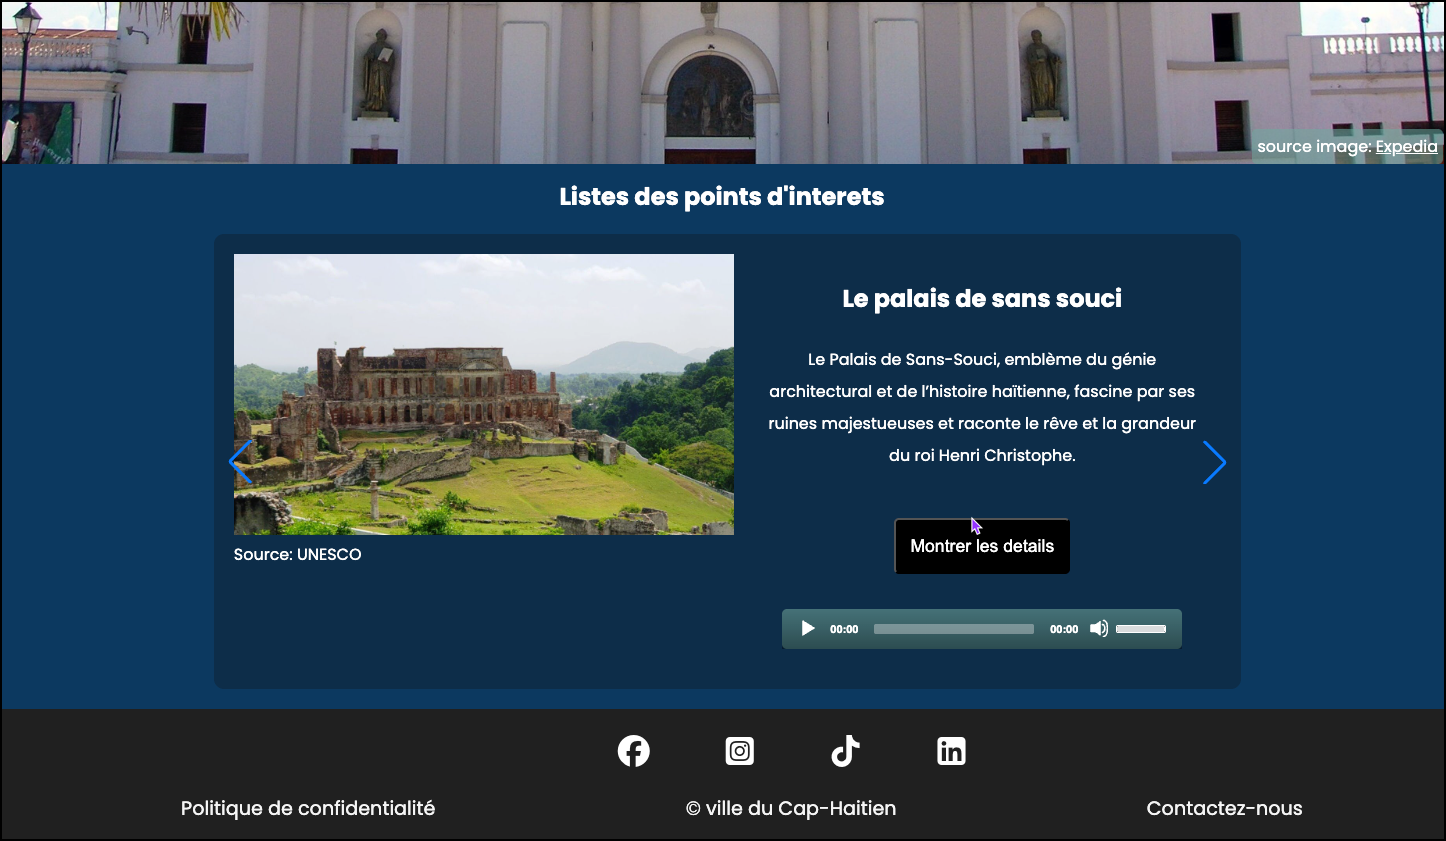Follow the Expedia image source link

tap(1406, 147)
